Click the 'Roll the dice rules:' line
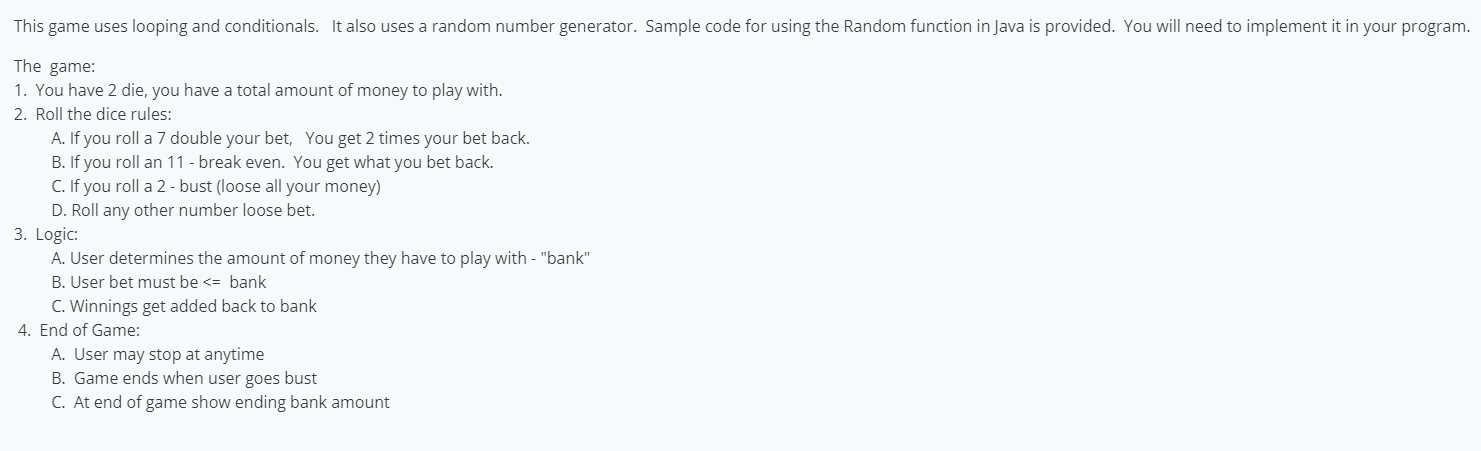Viewport: 1481px width, 451px height. [86, 114]
